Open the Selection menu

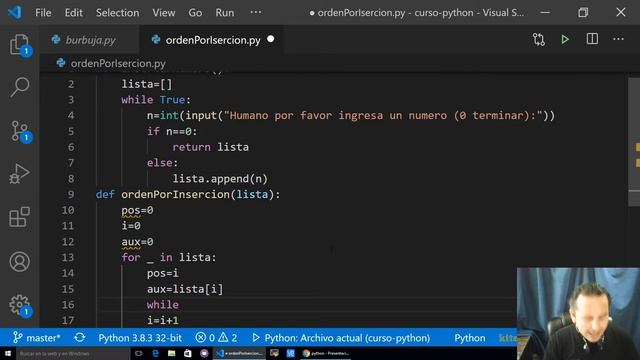[117, 13]
